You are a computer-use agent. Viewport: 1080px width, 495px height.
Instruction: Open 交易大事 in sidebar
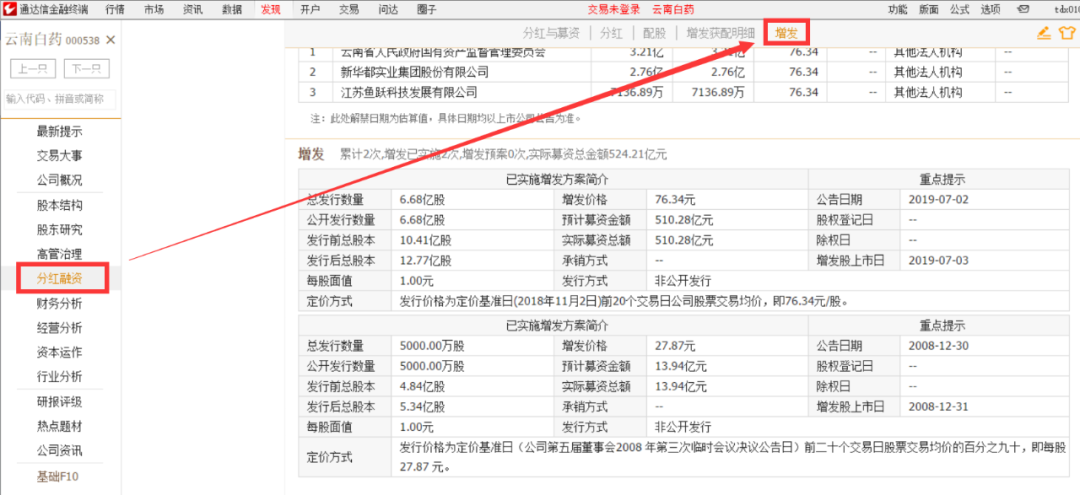point(59,156)
